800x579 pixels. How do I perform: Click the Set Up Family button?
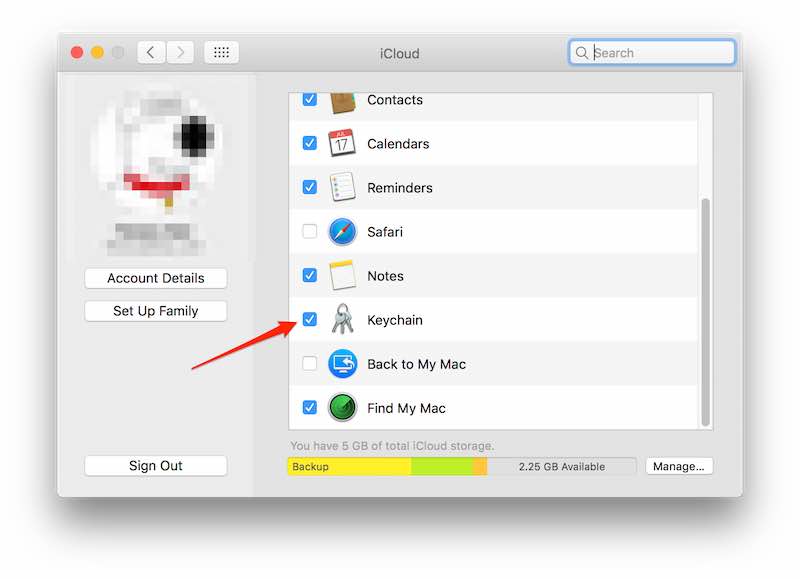coord(156,311)
